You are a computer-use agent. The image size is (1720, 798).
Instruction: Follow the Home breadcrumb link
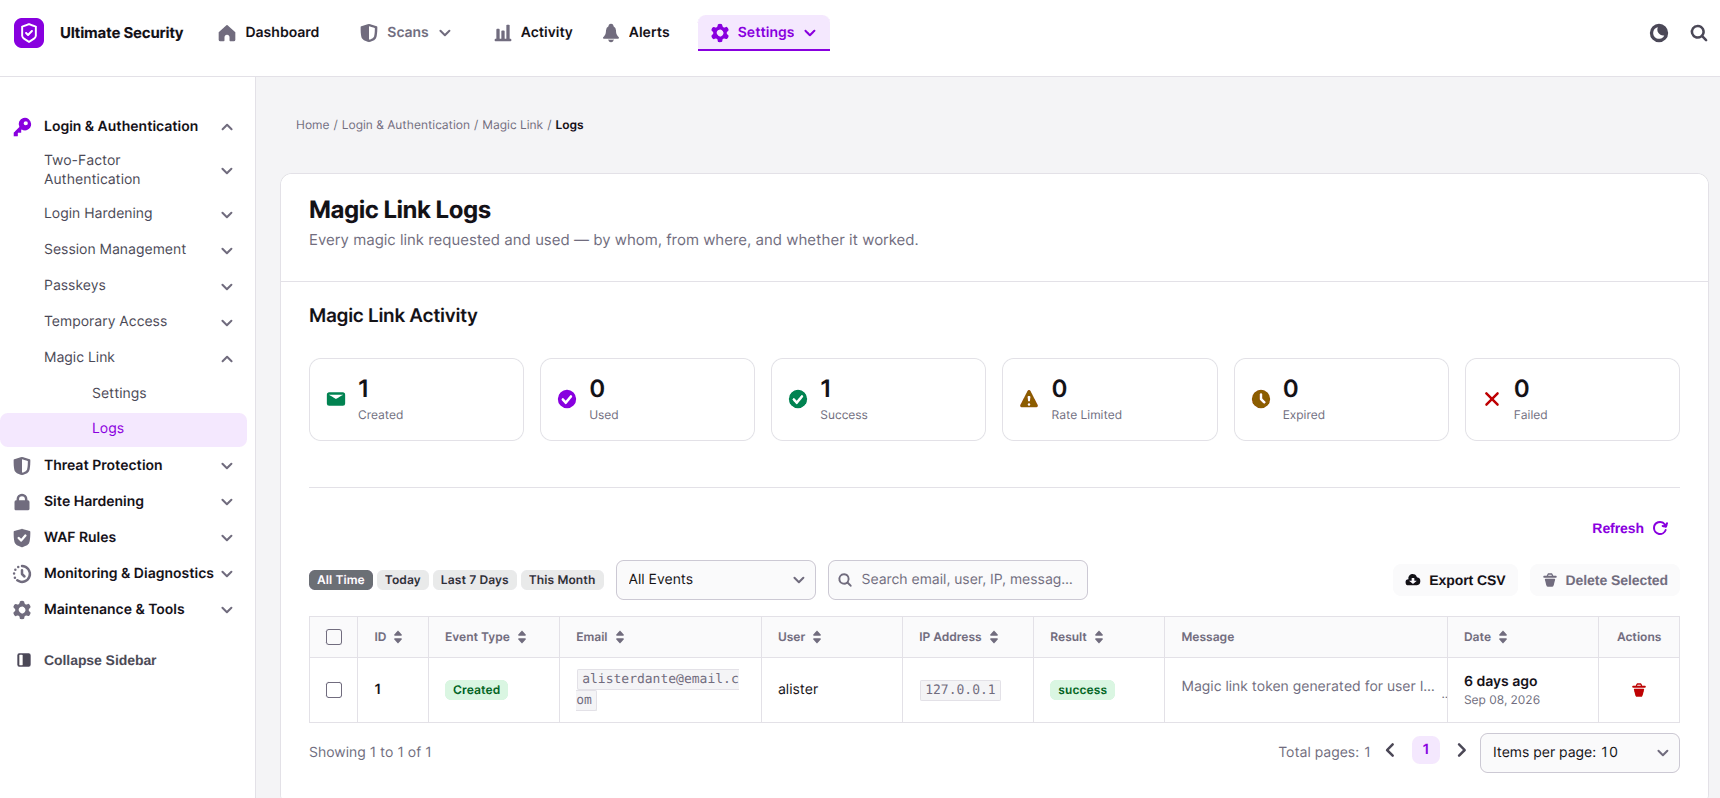click(x=313, y=125)
